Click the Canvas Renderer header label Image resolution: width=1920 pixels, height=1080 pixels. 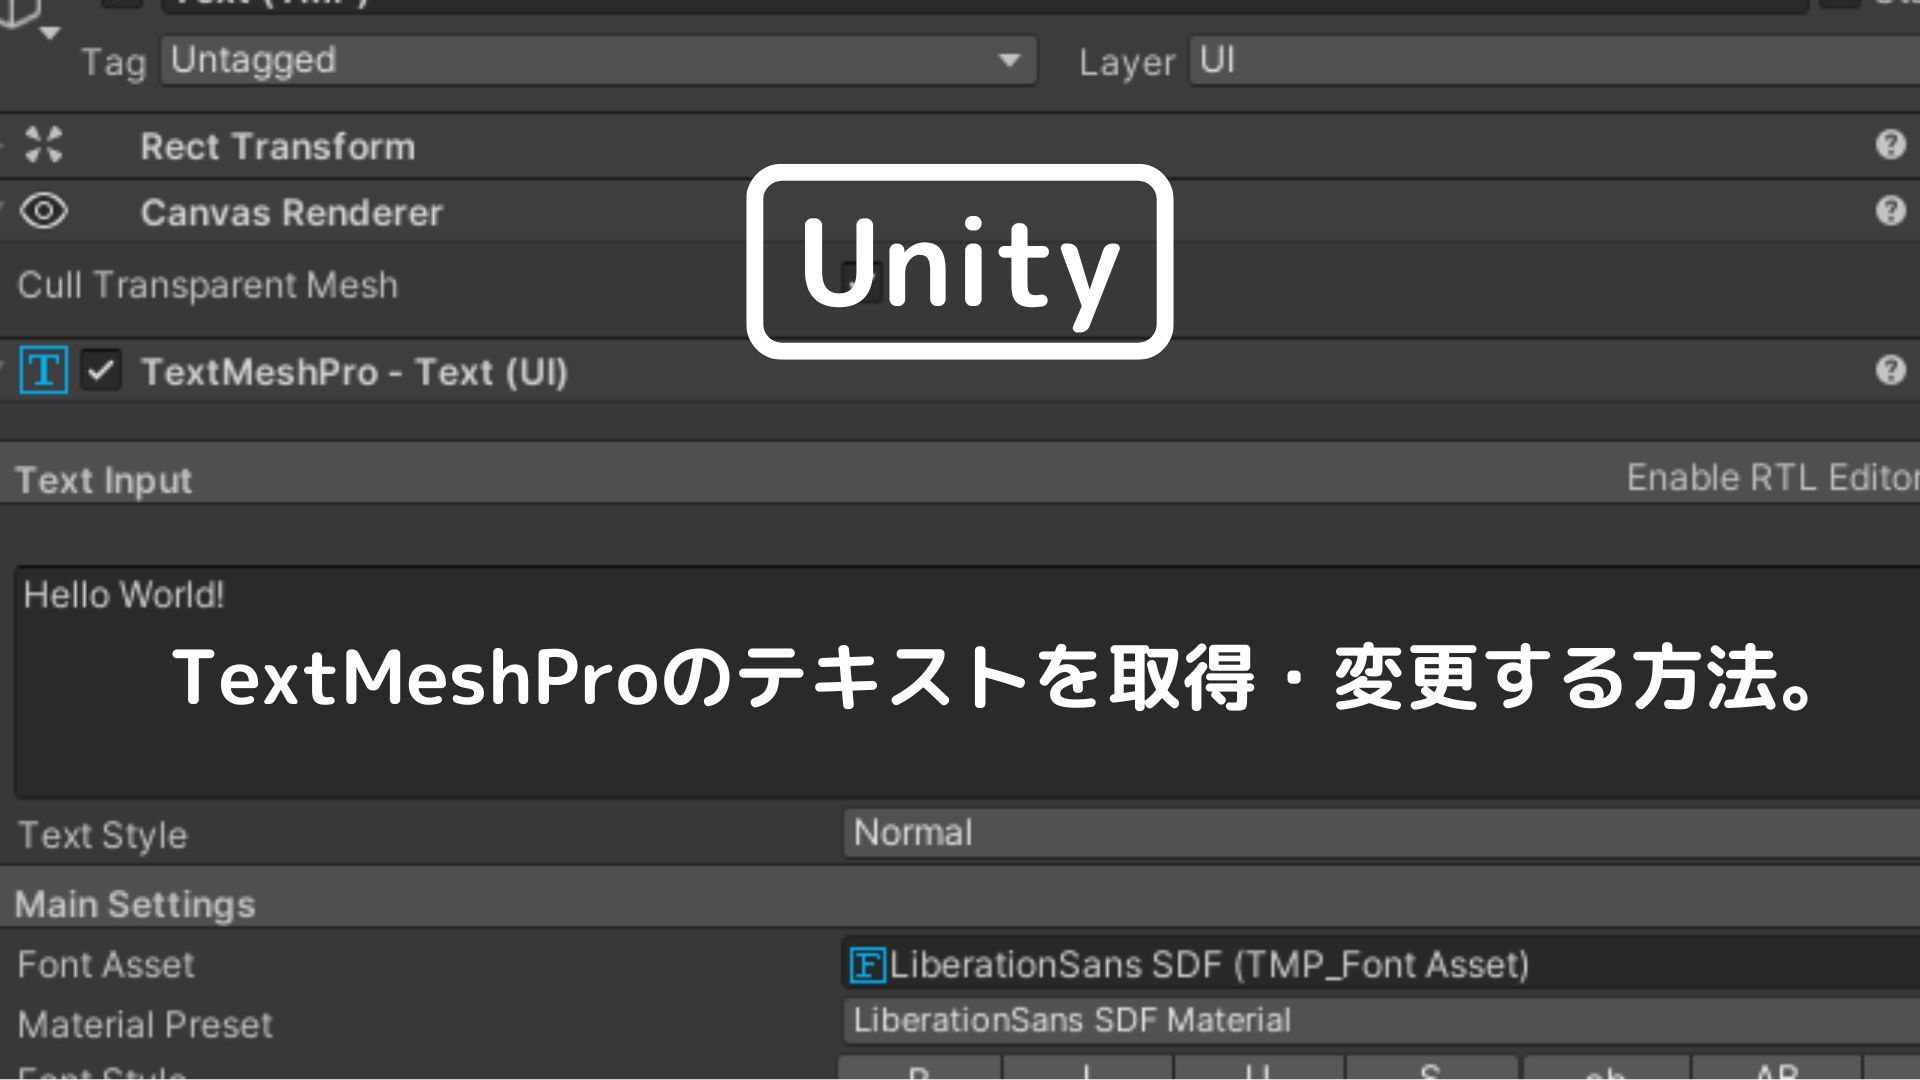[291, 213]
